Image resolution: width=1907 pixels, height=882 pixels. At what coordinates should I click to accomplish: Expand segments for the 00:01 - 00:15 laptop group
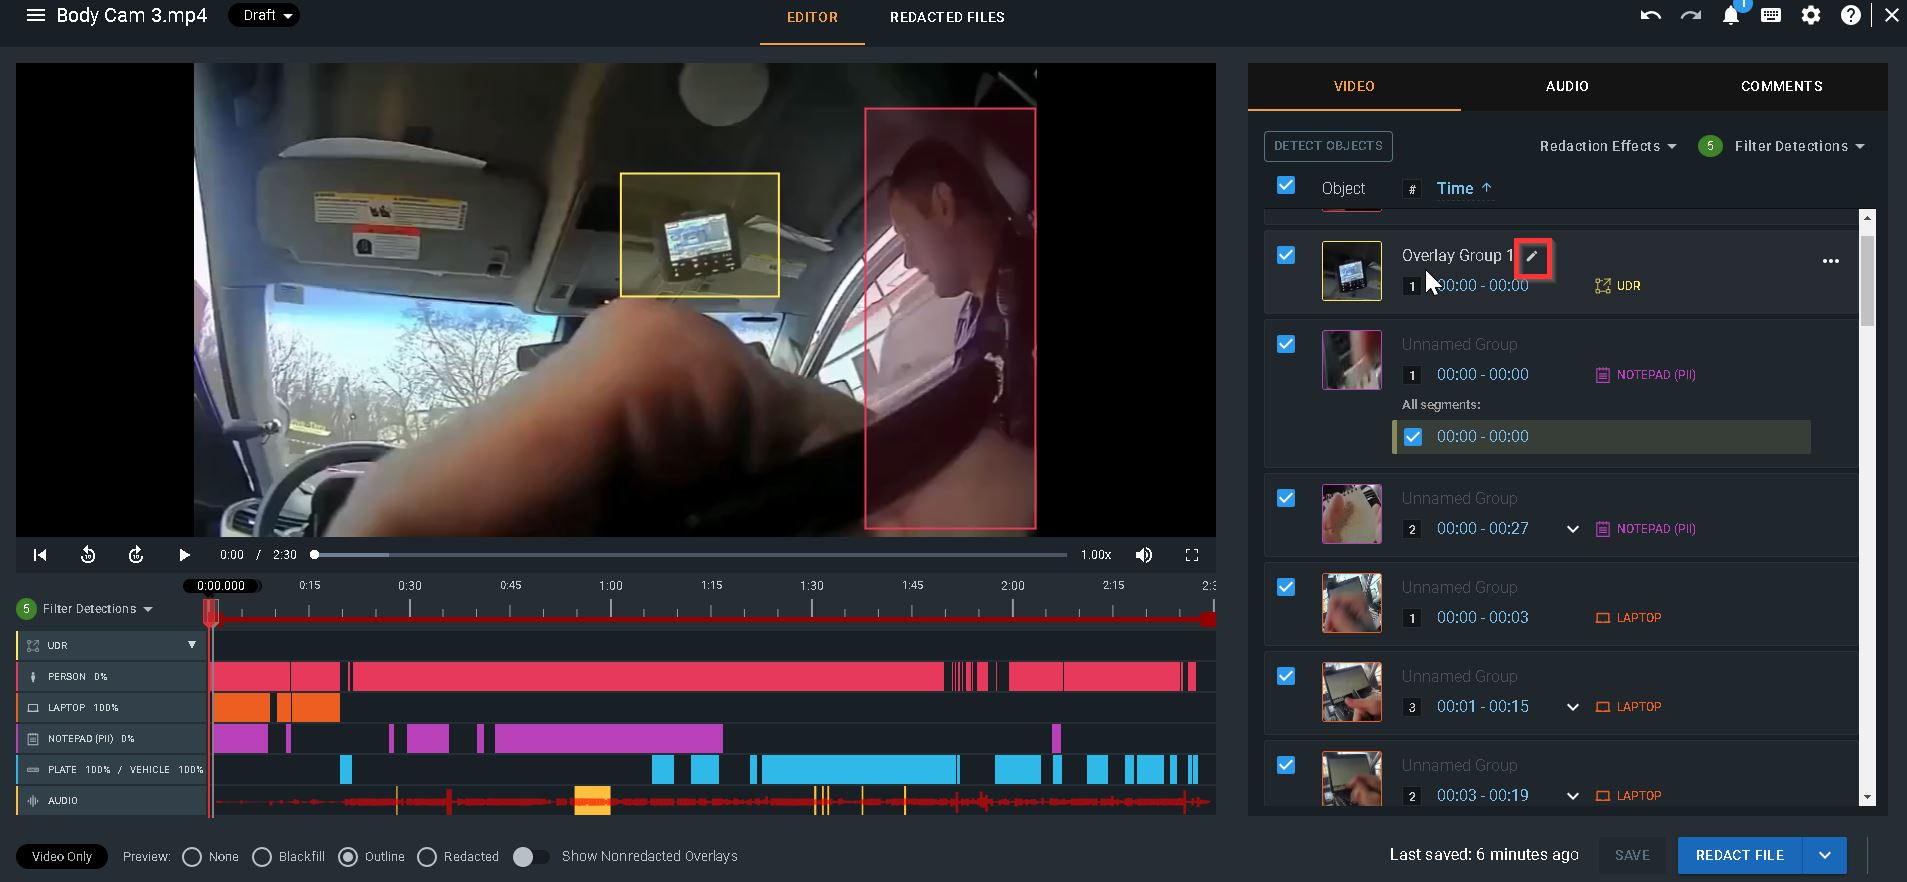[1572, 707]
